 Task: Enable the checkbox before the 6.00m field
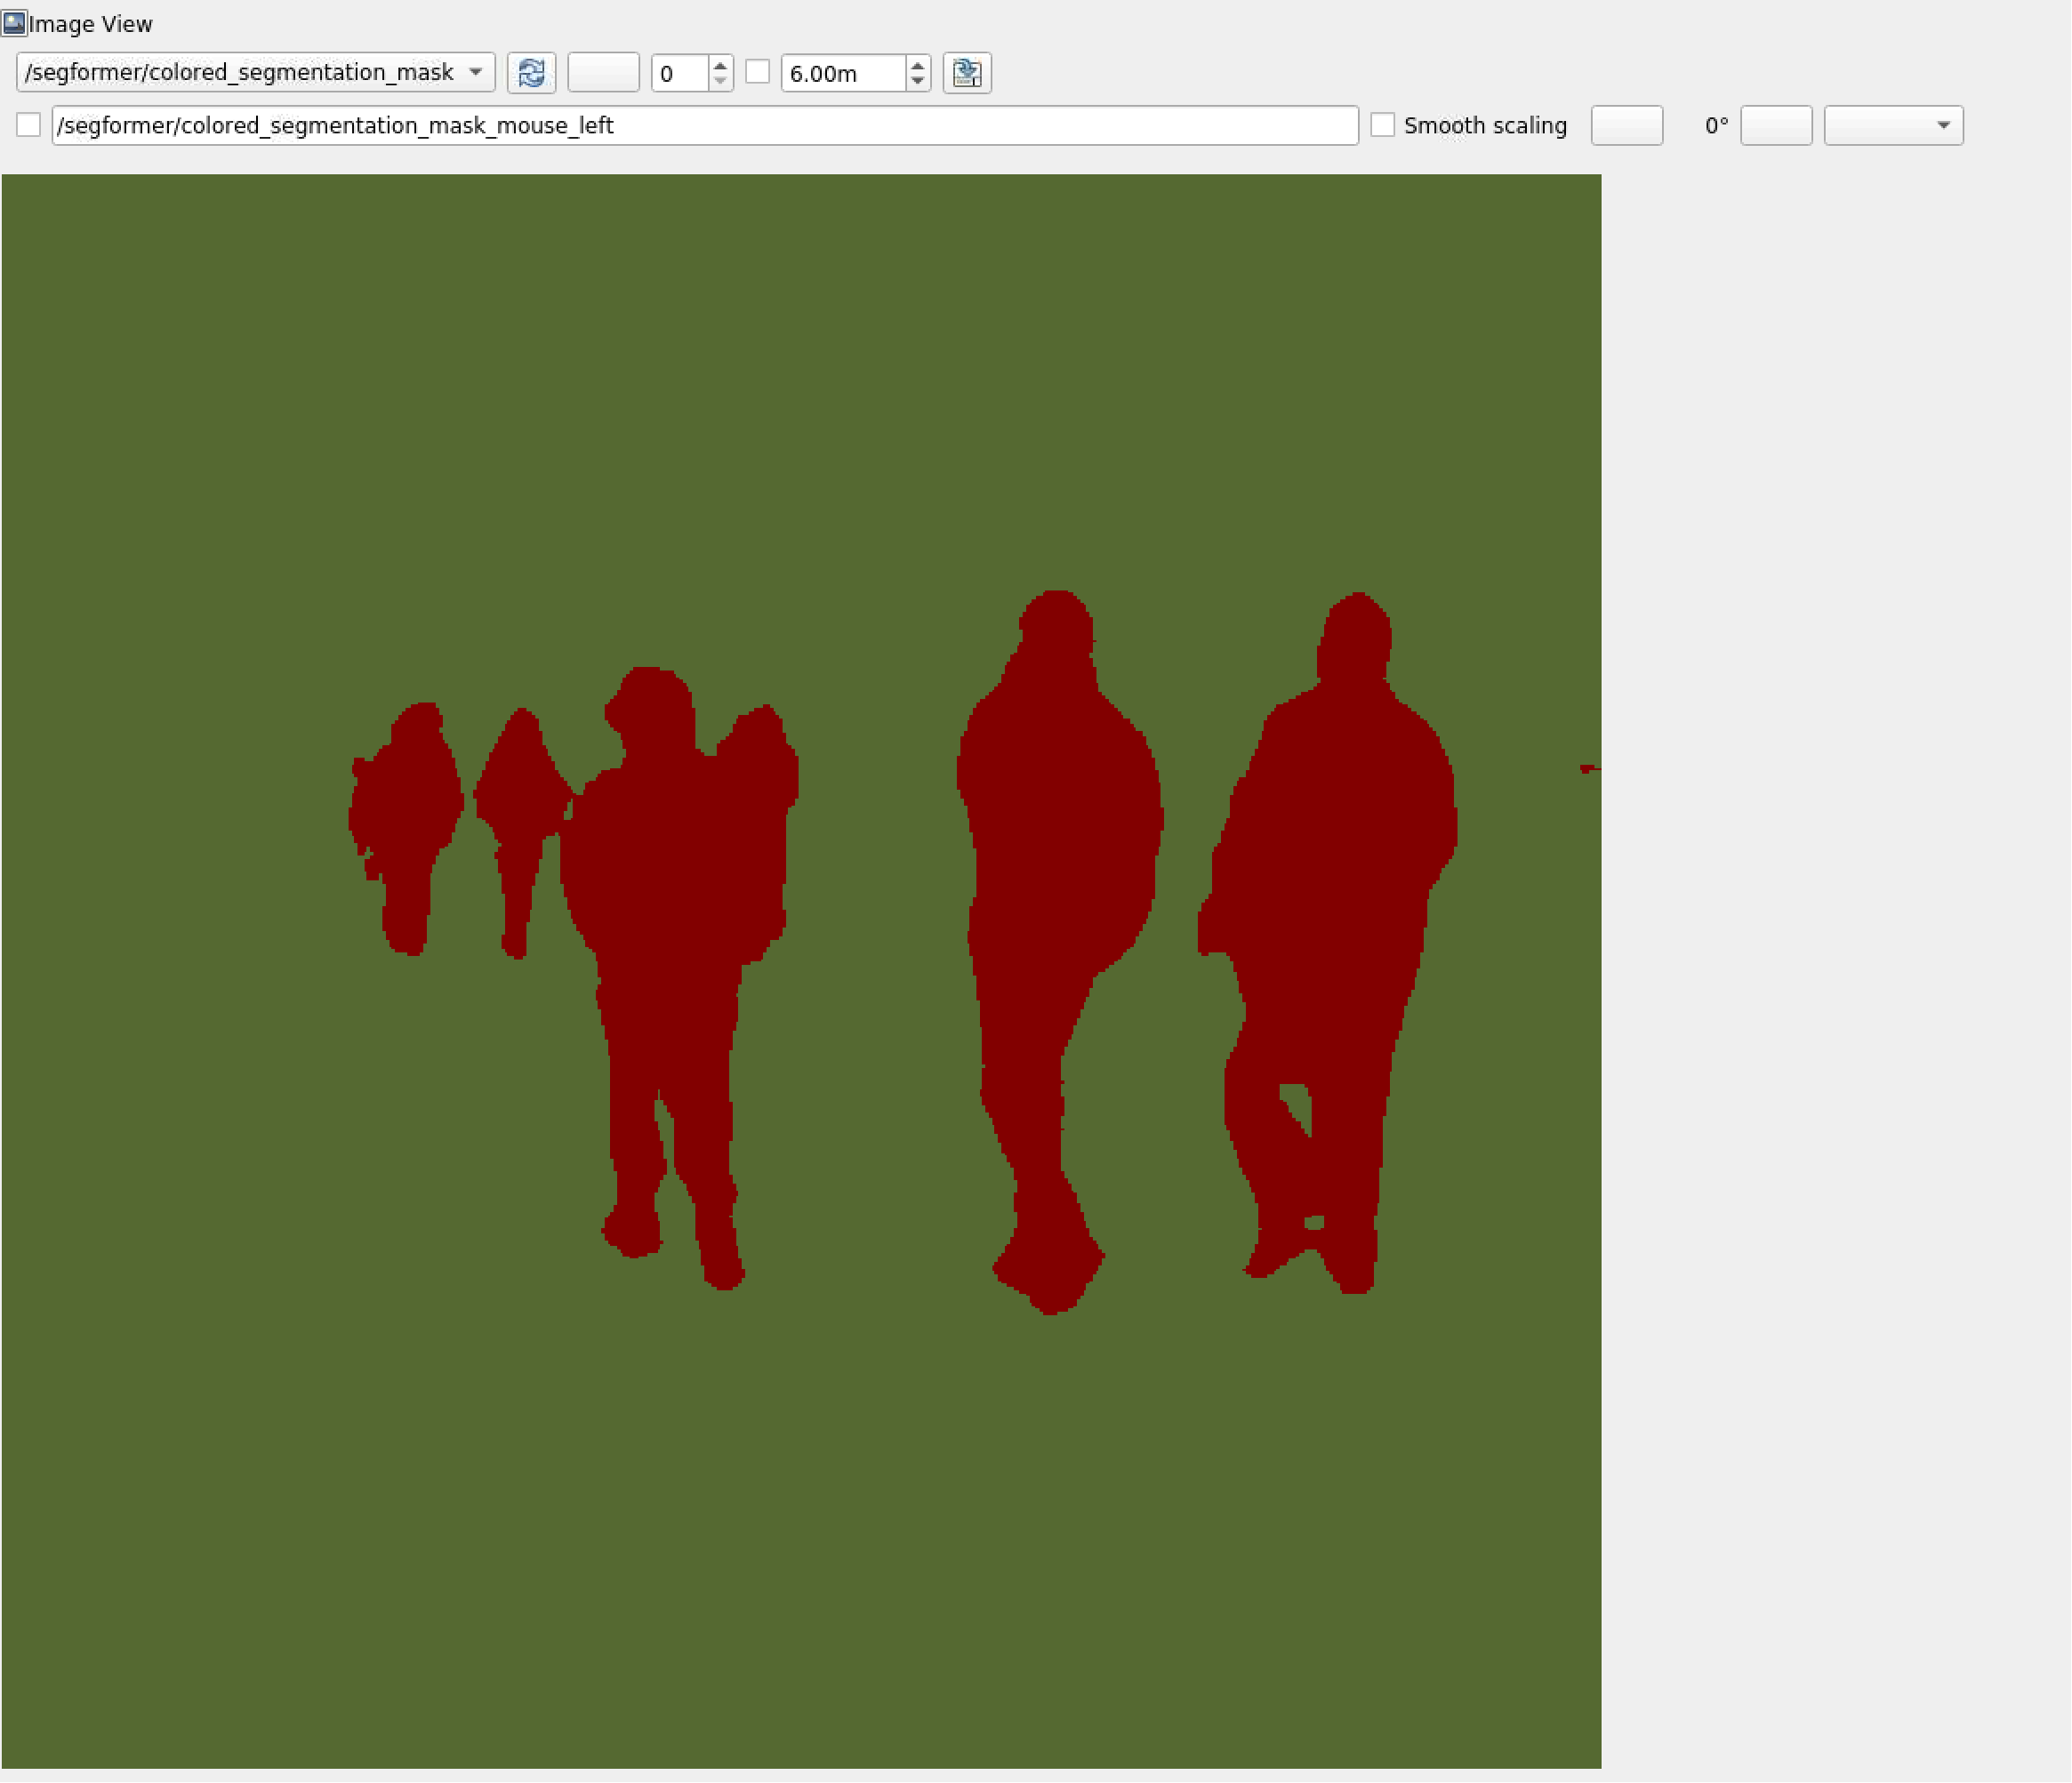758,72
